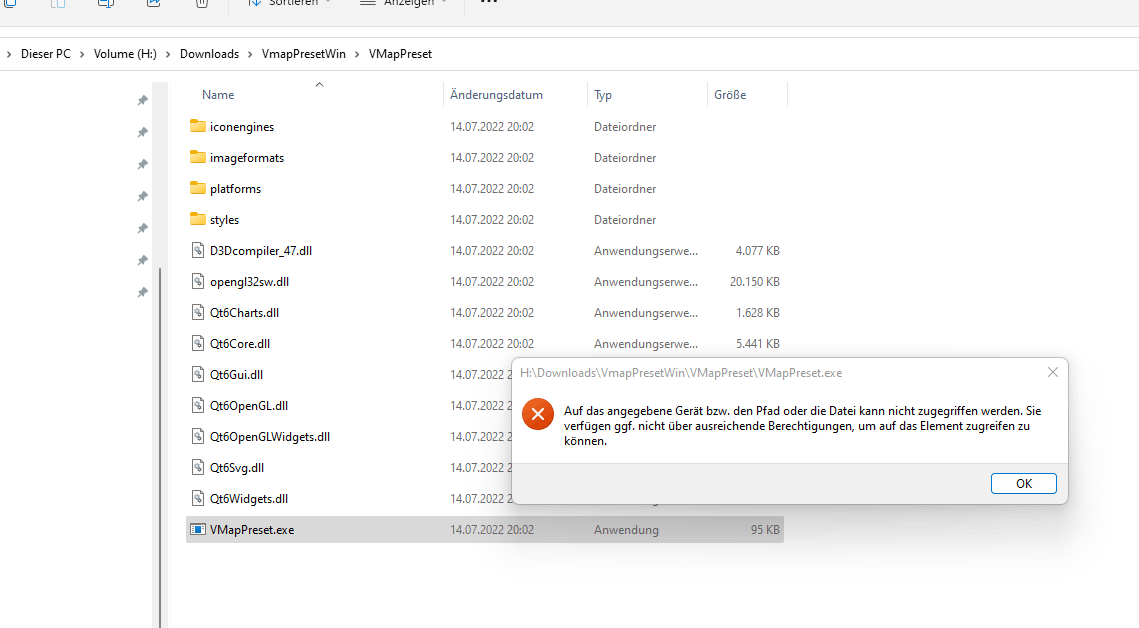1139x628 pixels.
Task: Click the 4.077 KB size value
Action: click(x=758, y=250)
